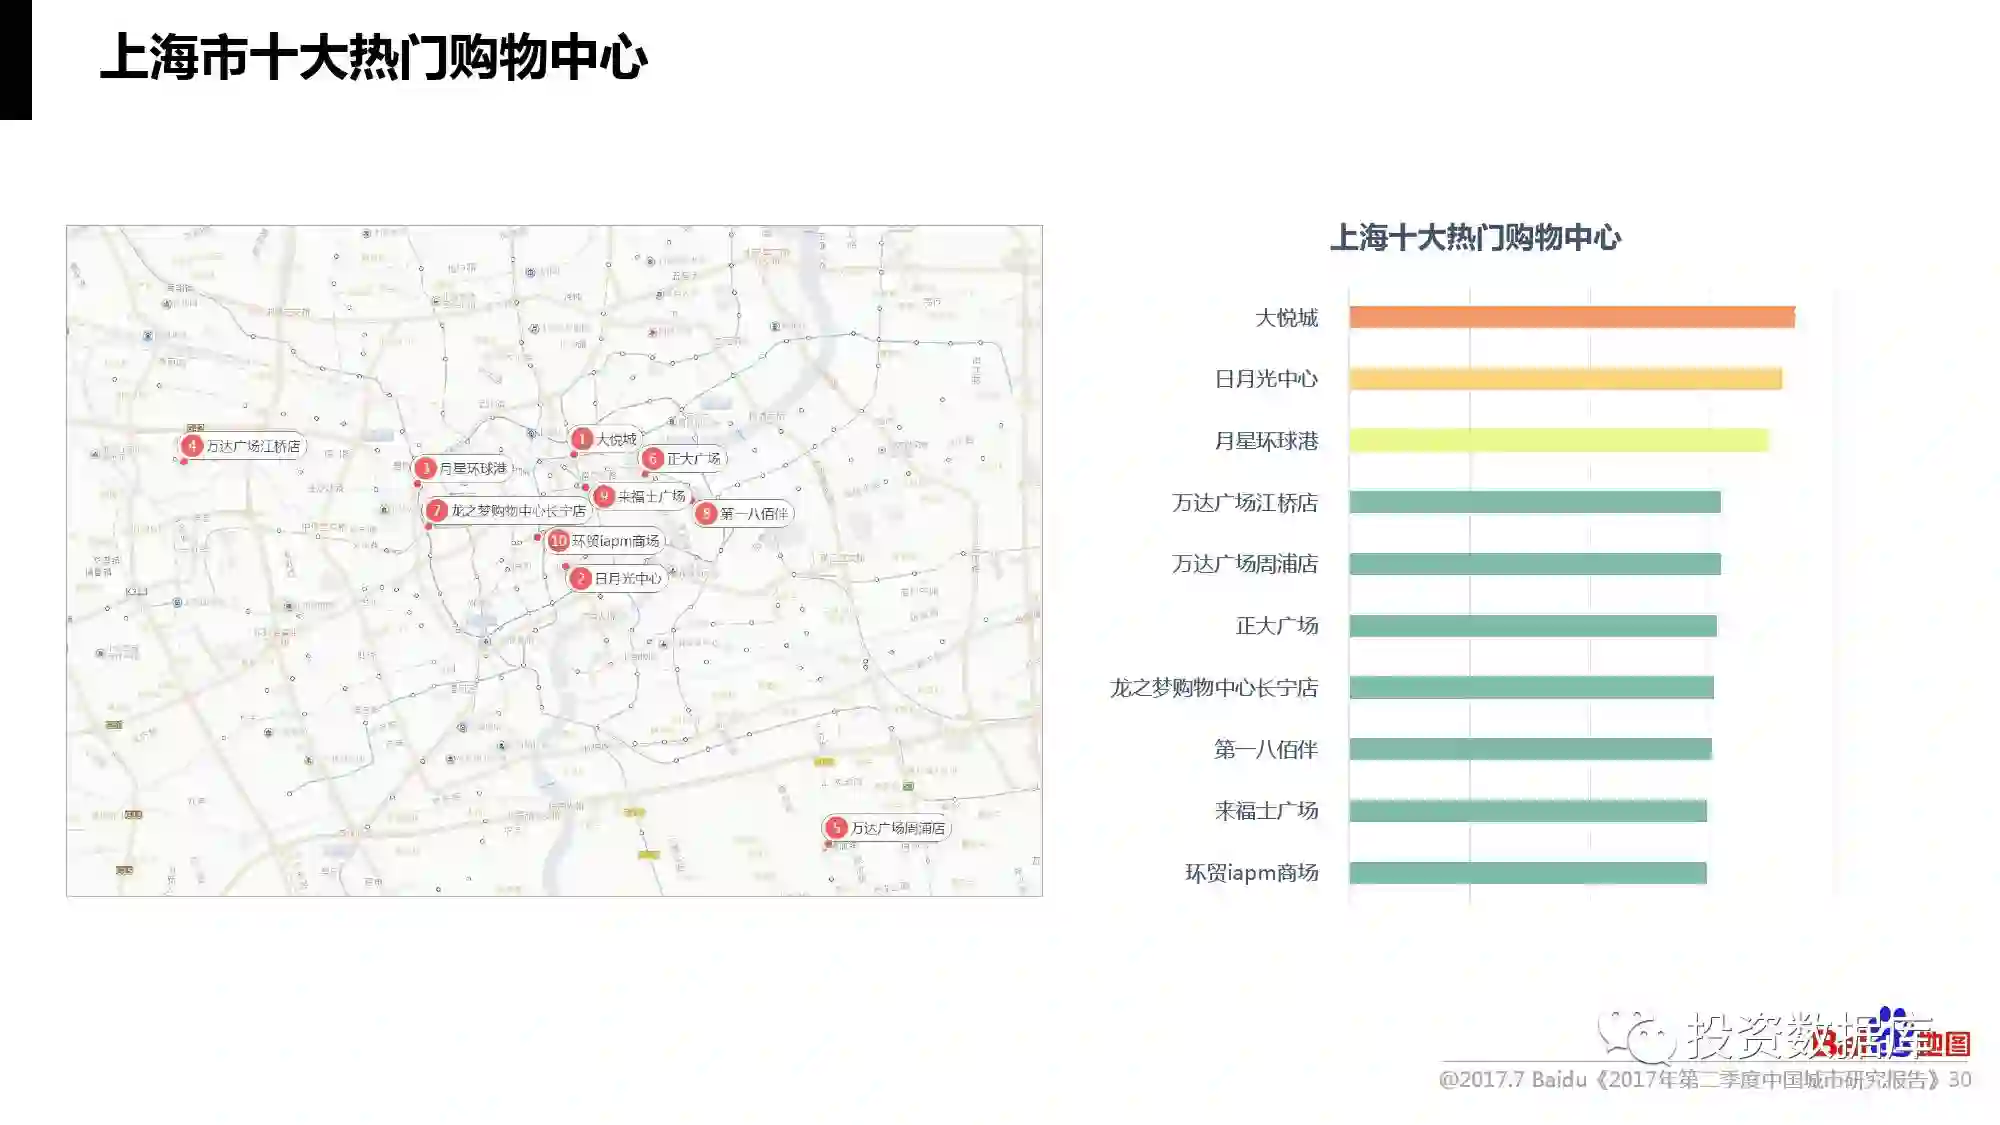2000x1125 pixels.
Task: Click map marker 4 万达广场江桥店
Action: pyautogui.click(x=192, y=446)
